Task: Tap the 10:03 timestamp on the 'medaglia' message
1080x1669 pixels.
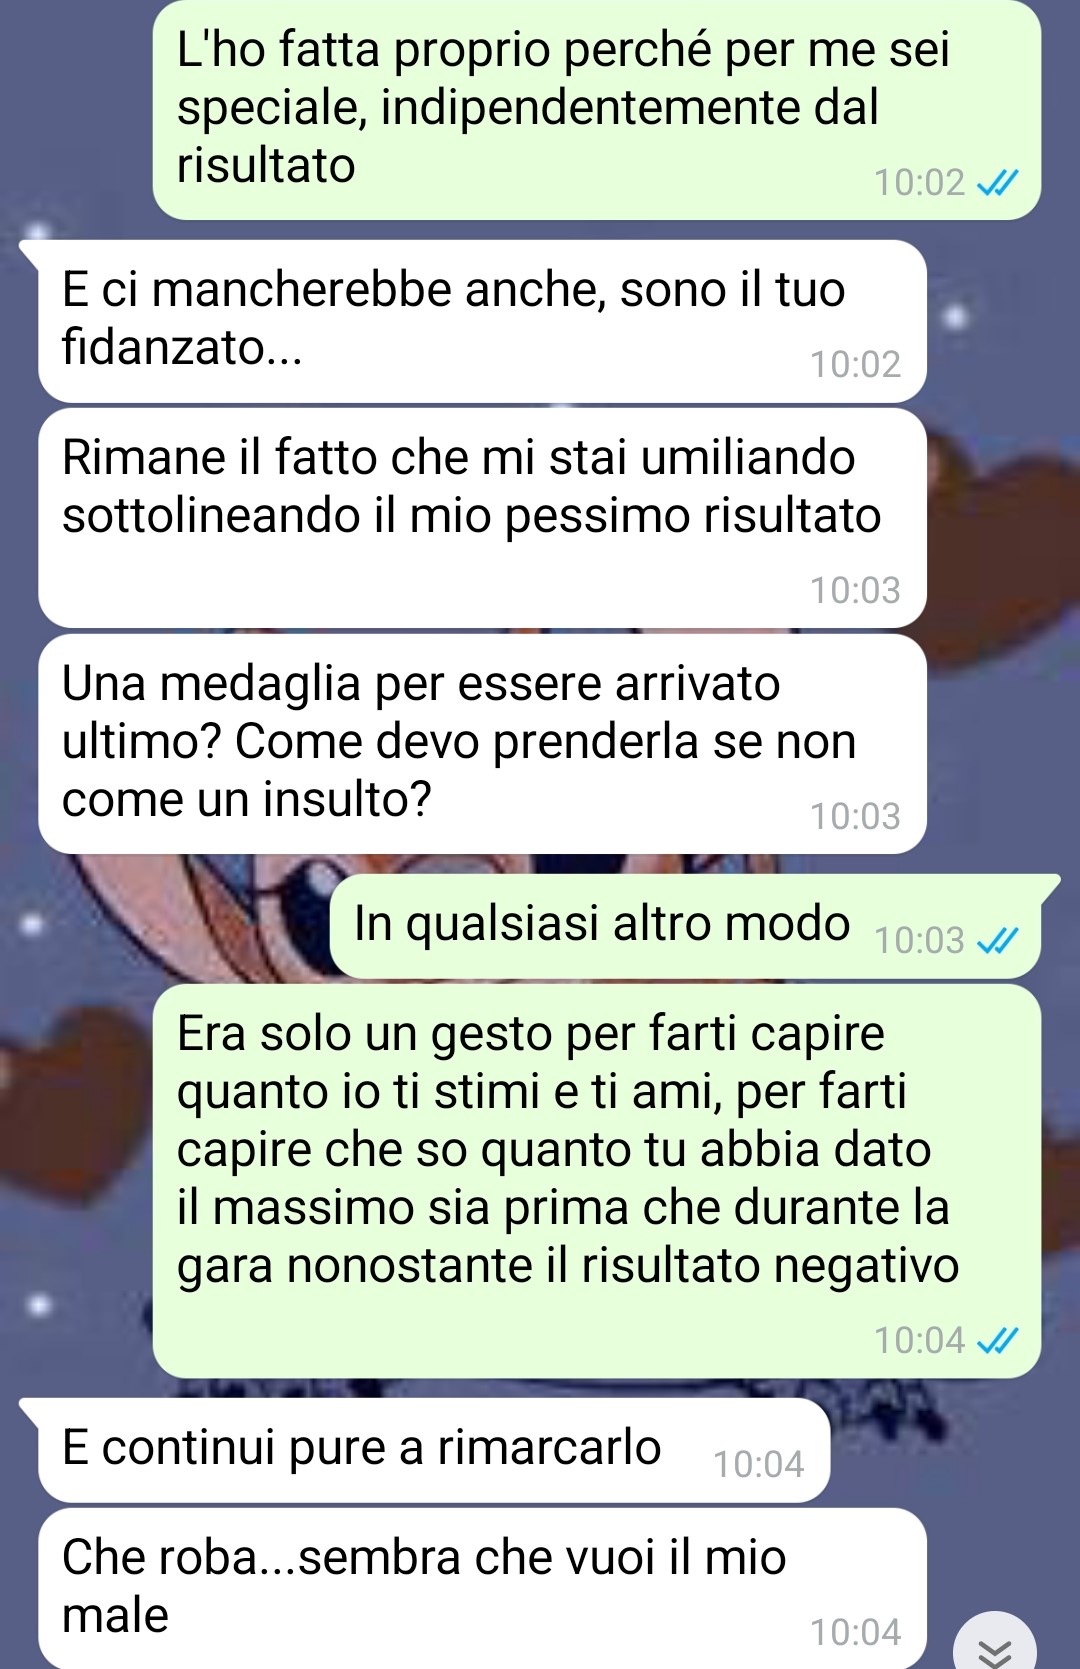Action: 855,817
